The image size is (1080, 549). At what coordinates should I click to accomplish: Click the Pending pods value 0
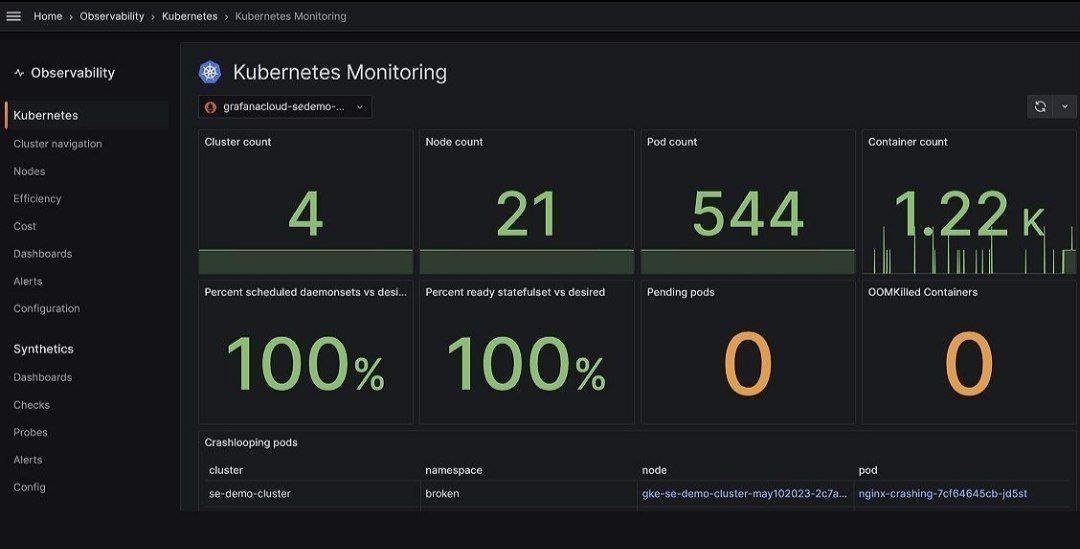tap(748, 364)
